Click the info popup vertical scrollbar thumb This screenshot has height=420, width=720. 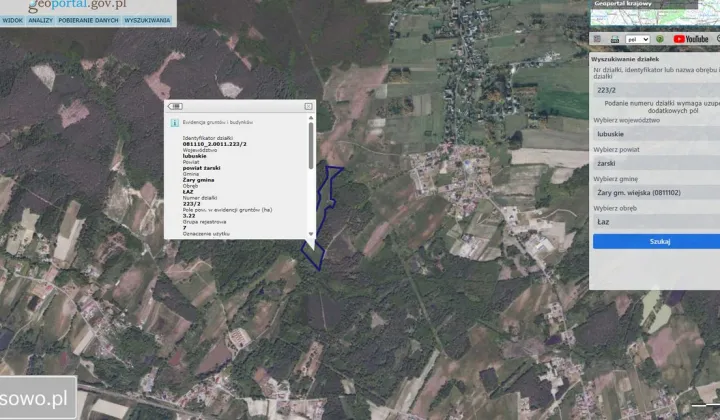point(311,146)
